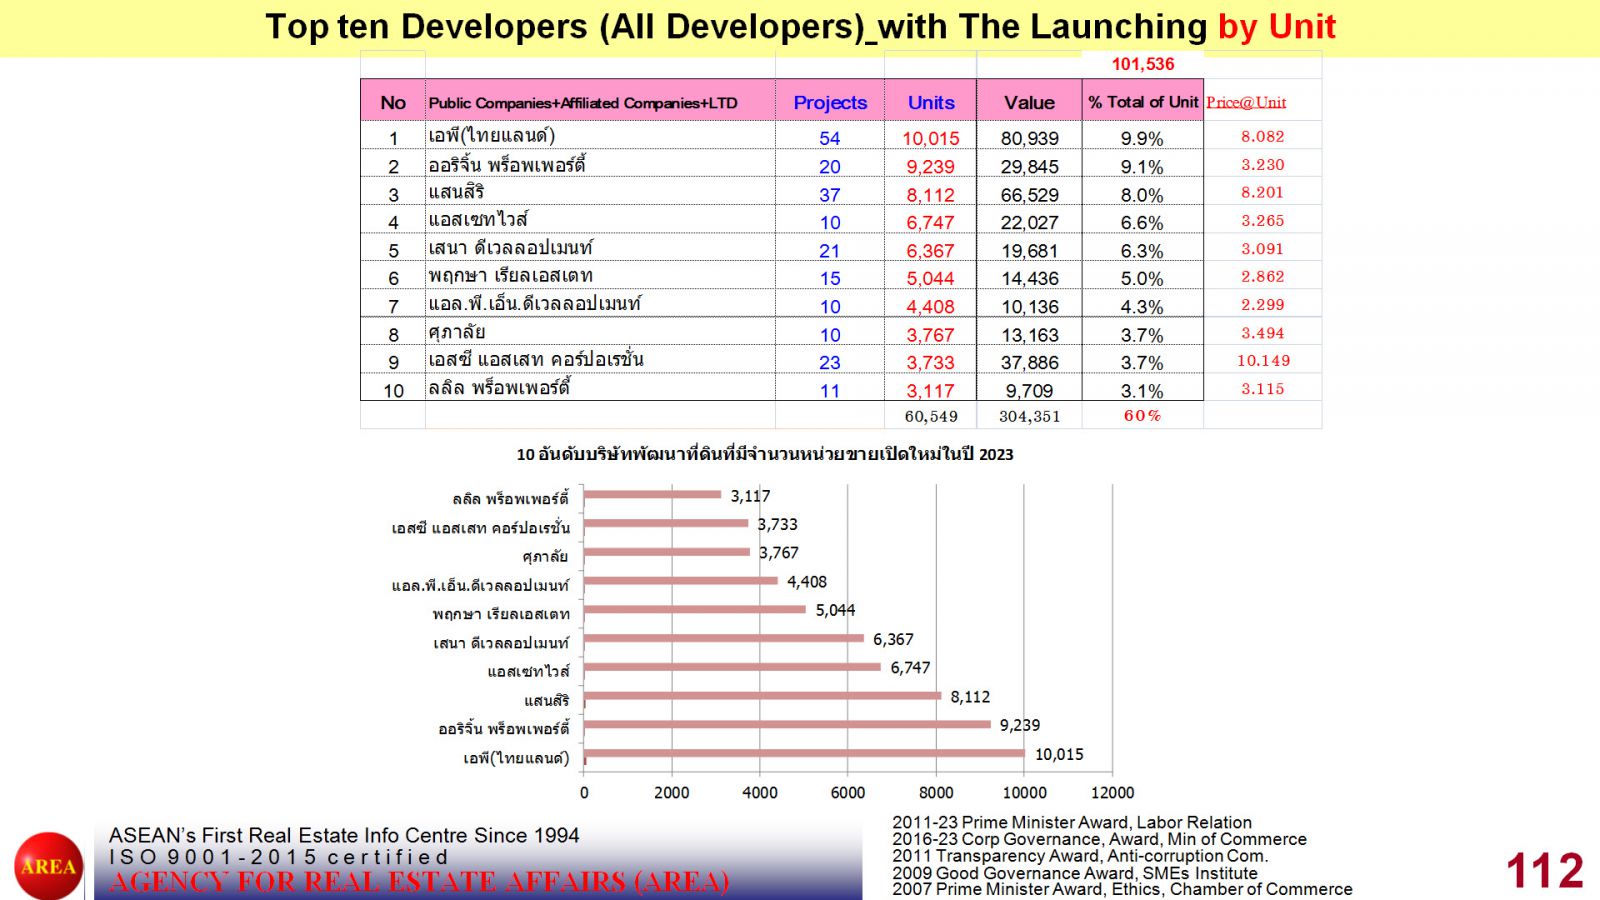Click projects cell 54
1600x900 pixels.
[x=830, y=138]
